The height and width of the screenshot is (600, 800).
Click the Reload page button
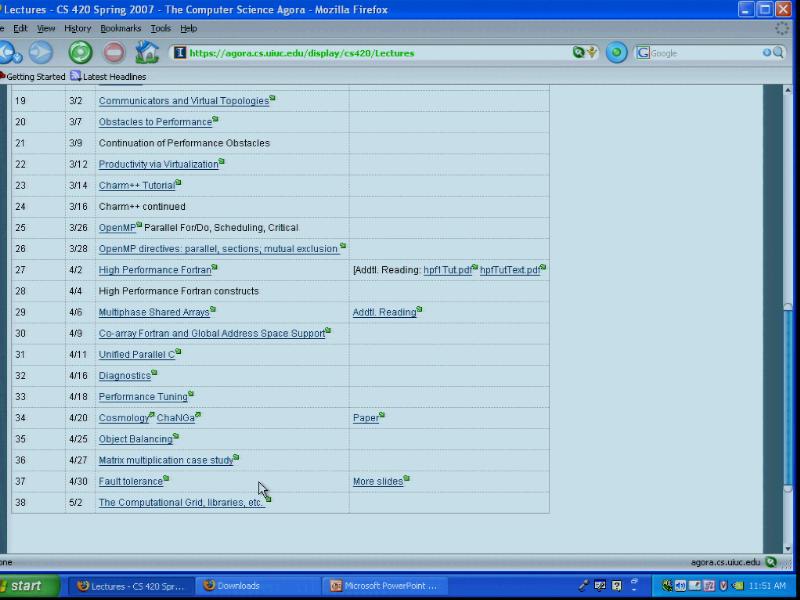[80, 53]
